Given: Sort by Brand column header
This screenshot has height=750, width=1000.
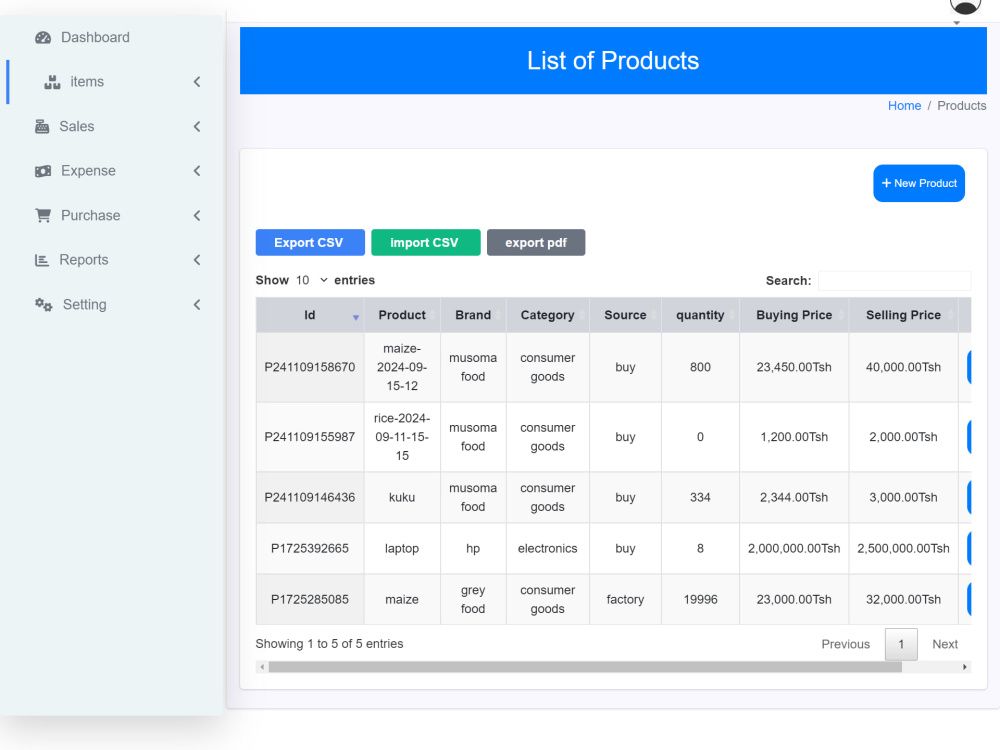Looking at the screenshot, I should coord(473,315).
